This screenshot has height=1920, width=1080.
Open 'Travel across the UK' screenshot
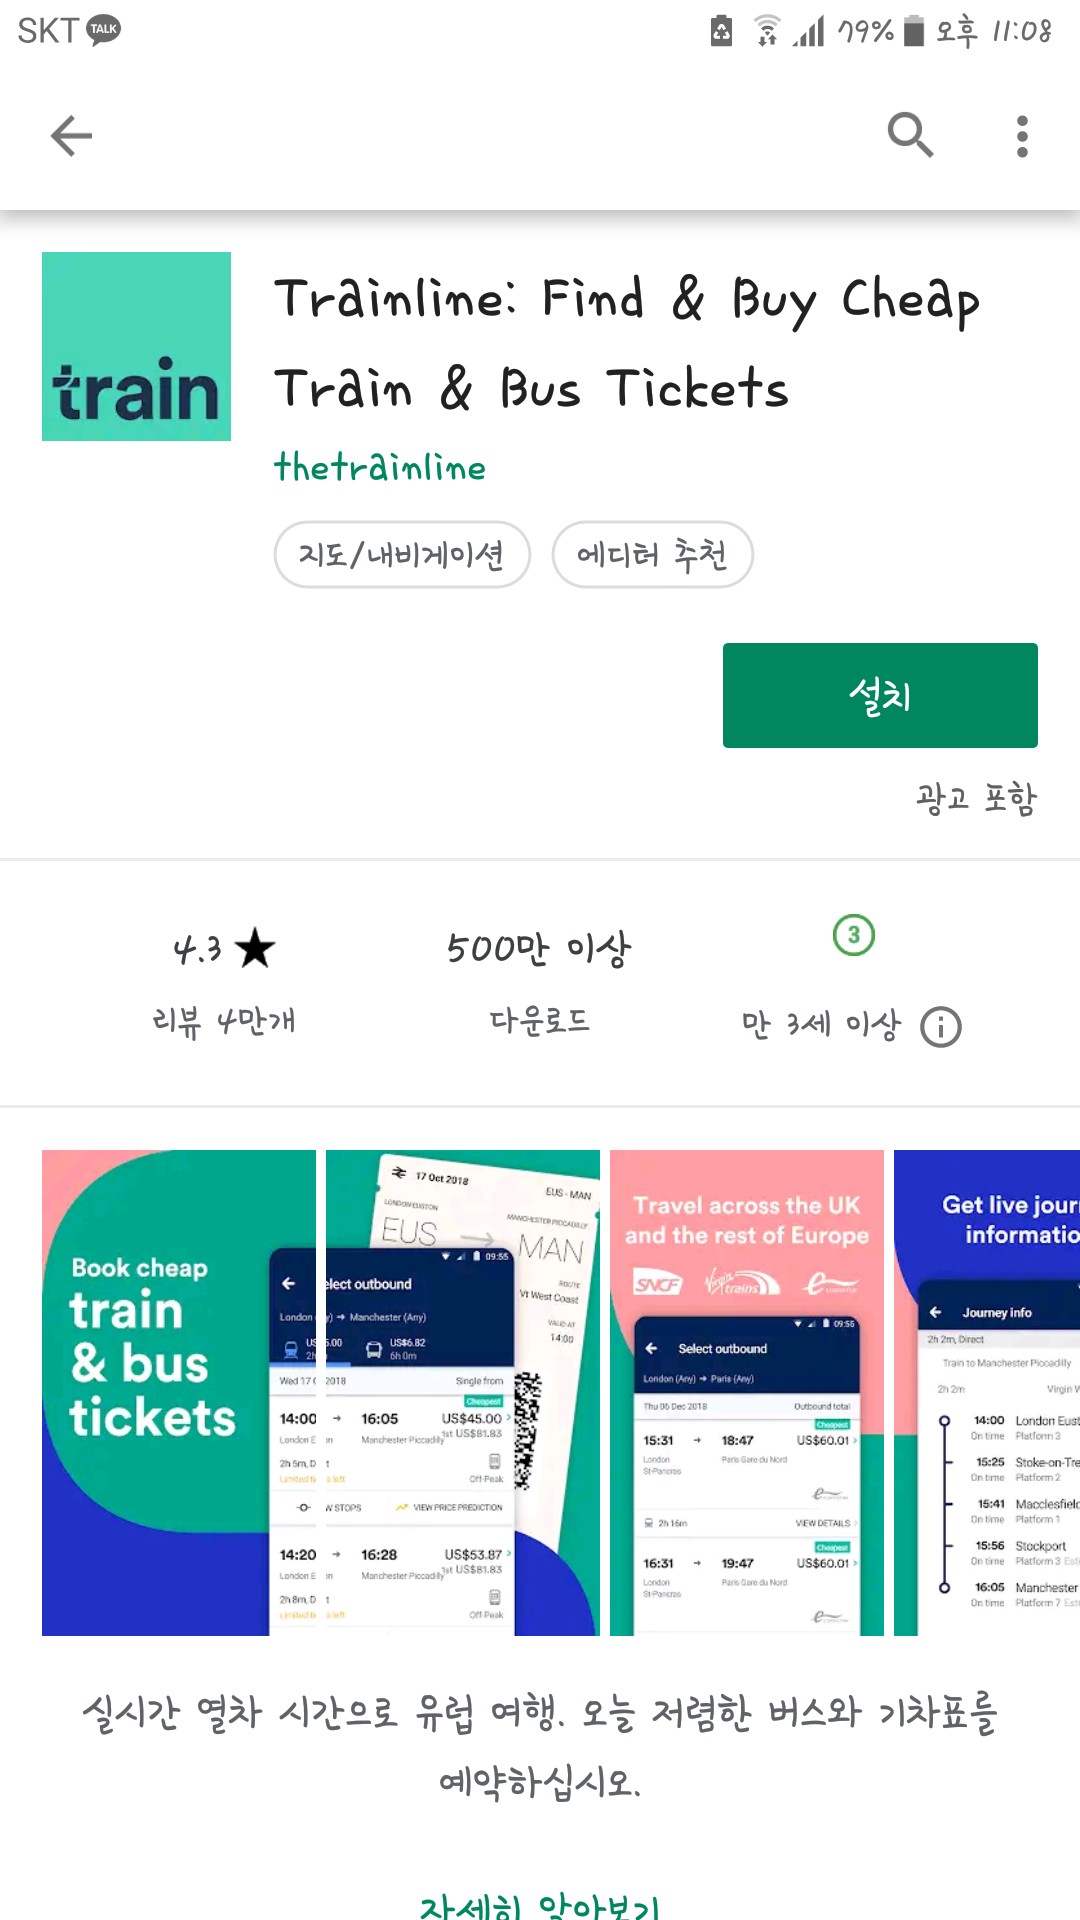click(x=747, y=1393)
